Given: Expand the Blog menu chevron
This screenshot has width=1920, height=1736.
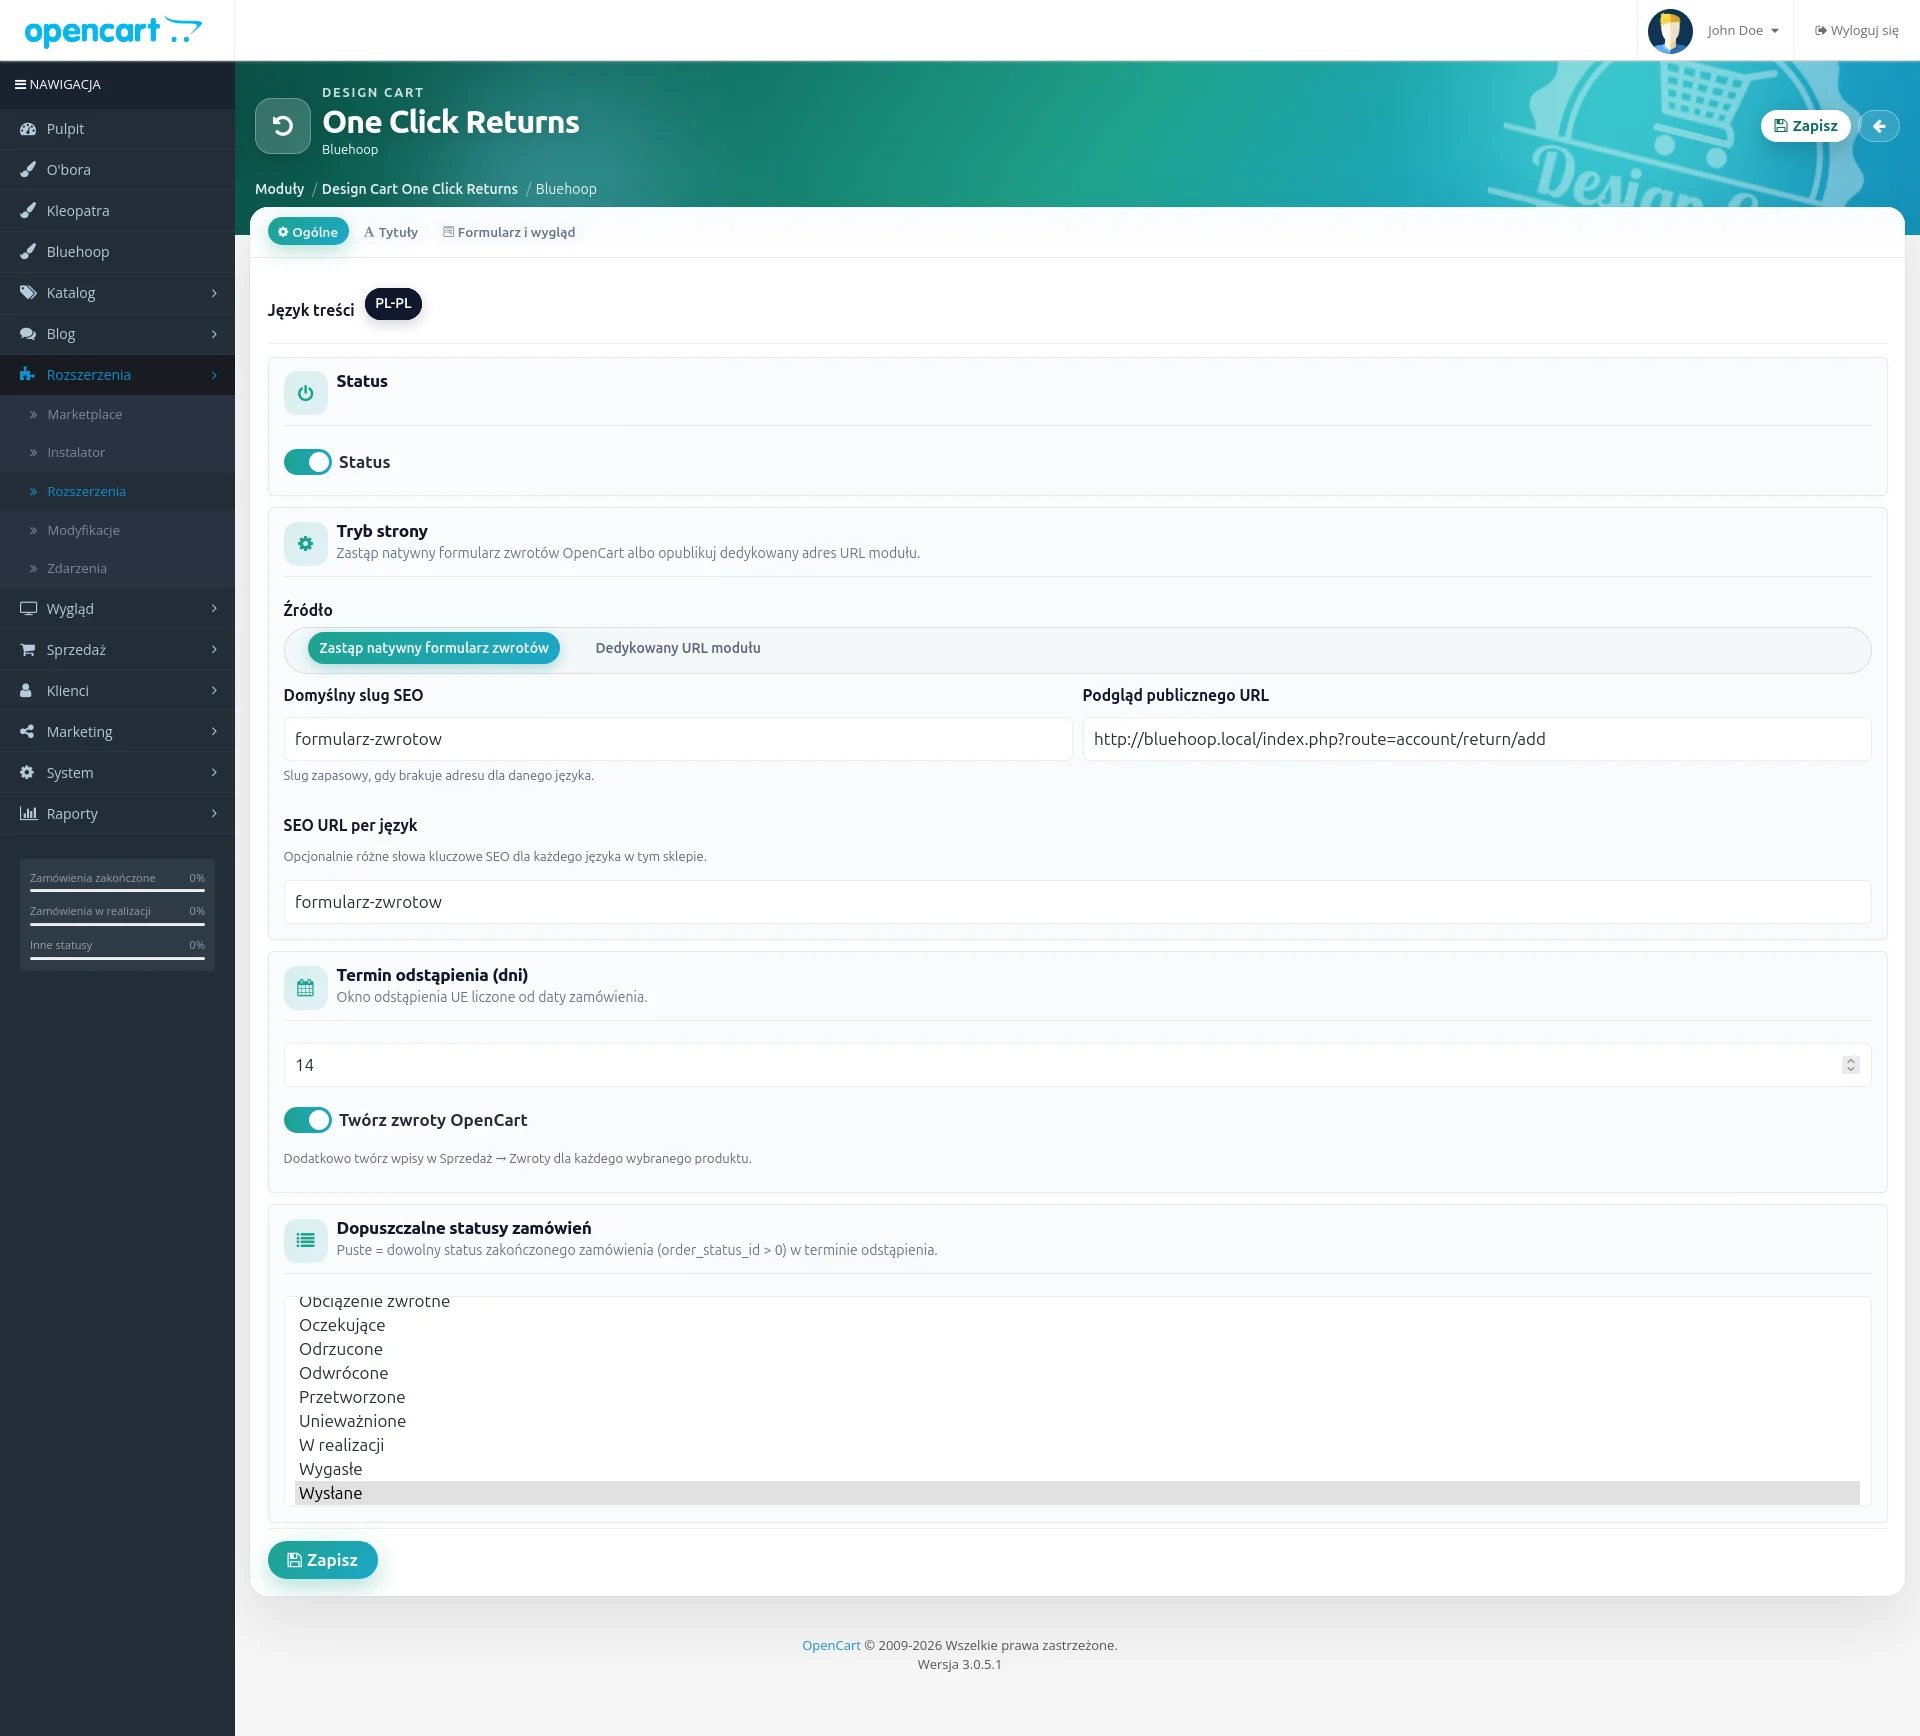Looking at the screenshot, I should pyautogui.click(x=214, y=334).
